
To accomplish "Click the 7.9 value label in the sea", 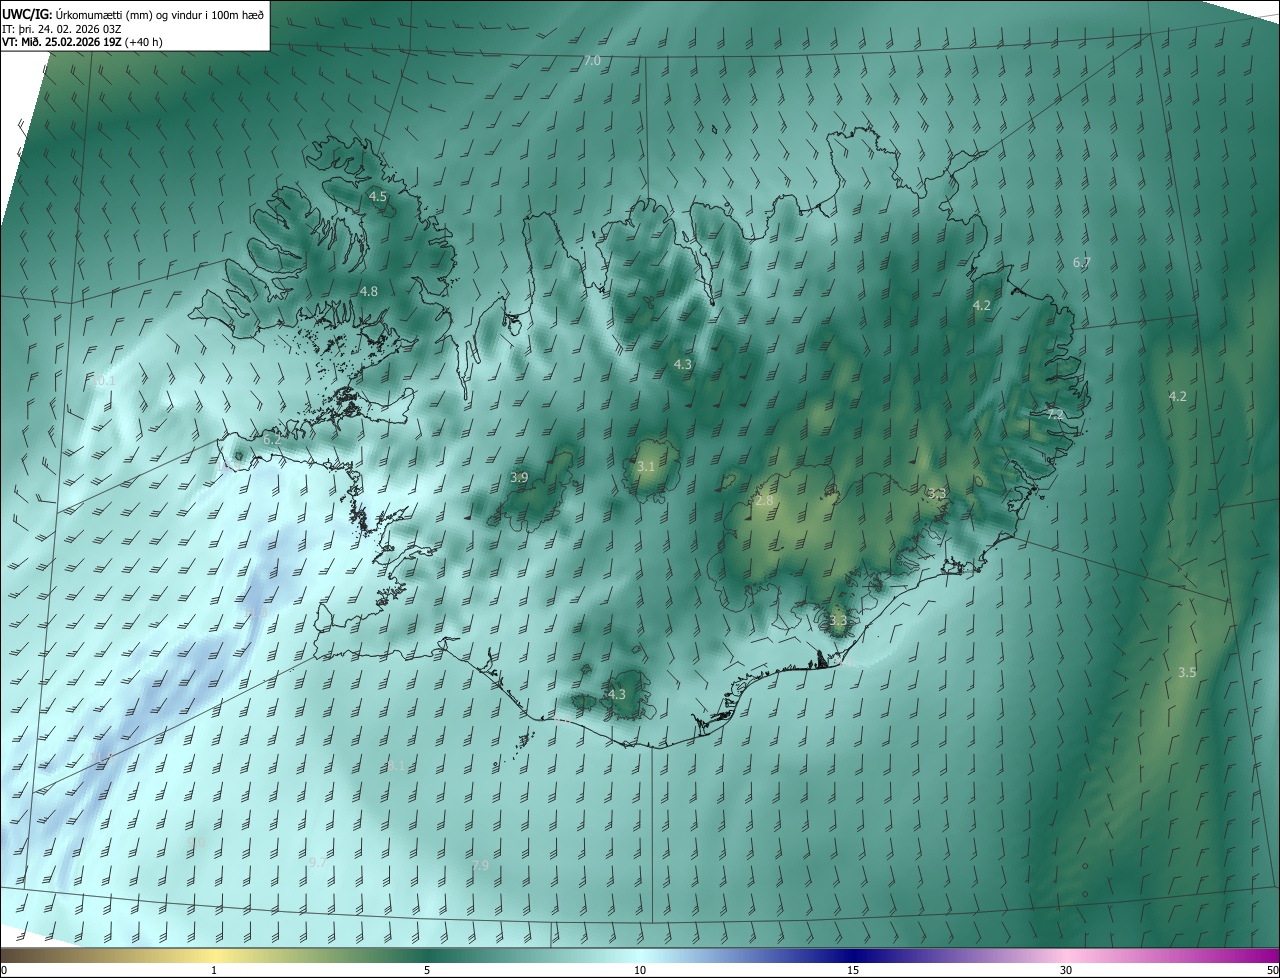I will pos(480,866).
